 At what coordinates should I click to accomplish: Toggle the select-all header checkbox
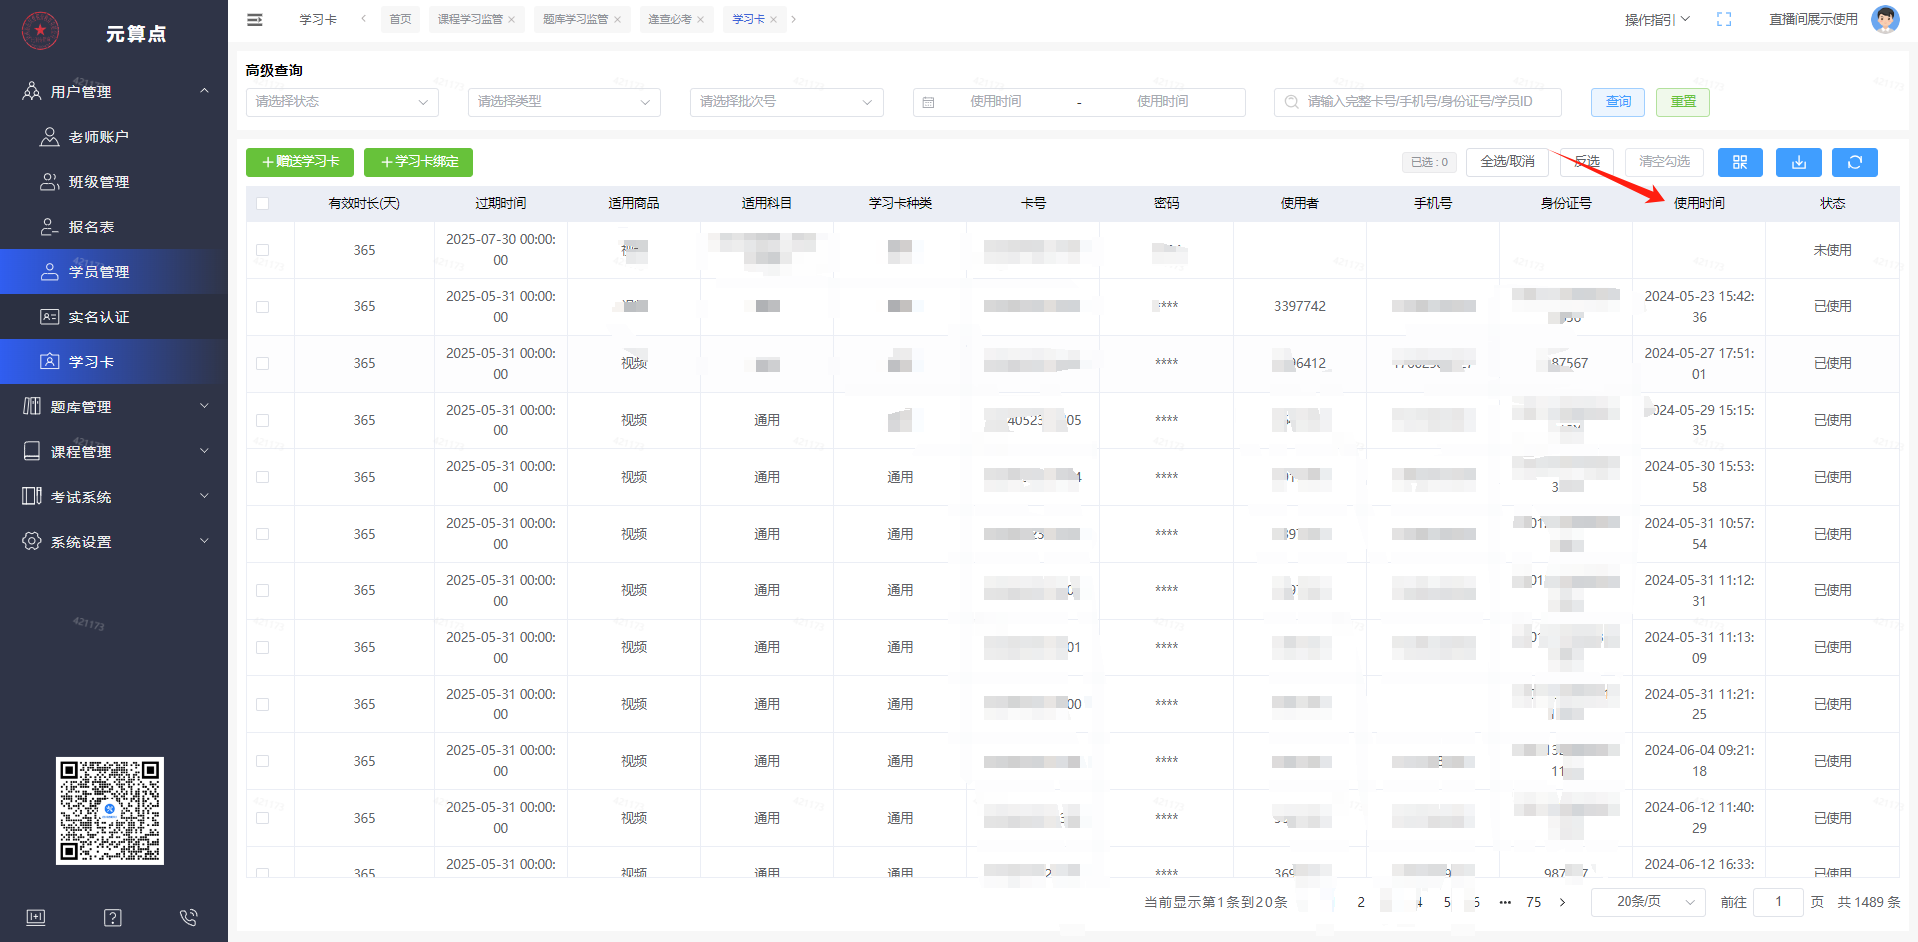coord(262,203)
